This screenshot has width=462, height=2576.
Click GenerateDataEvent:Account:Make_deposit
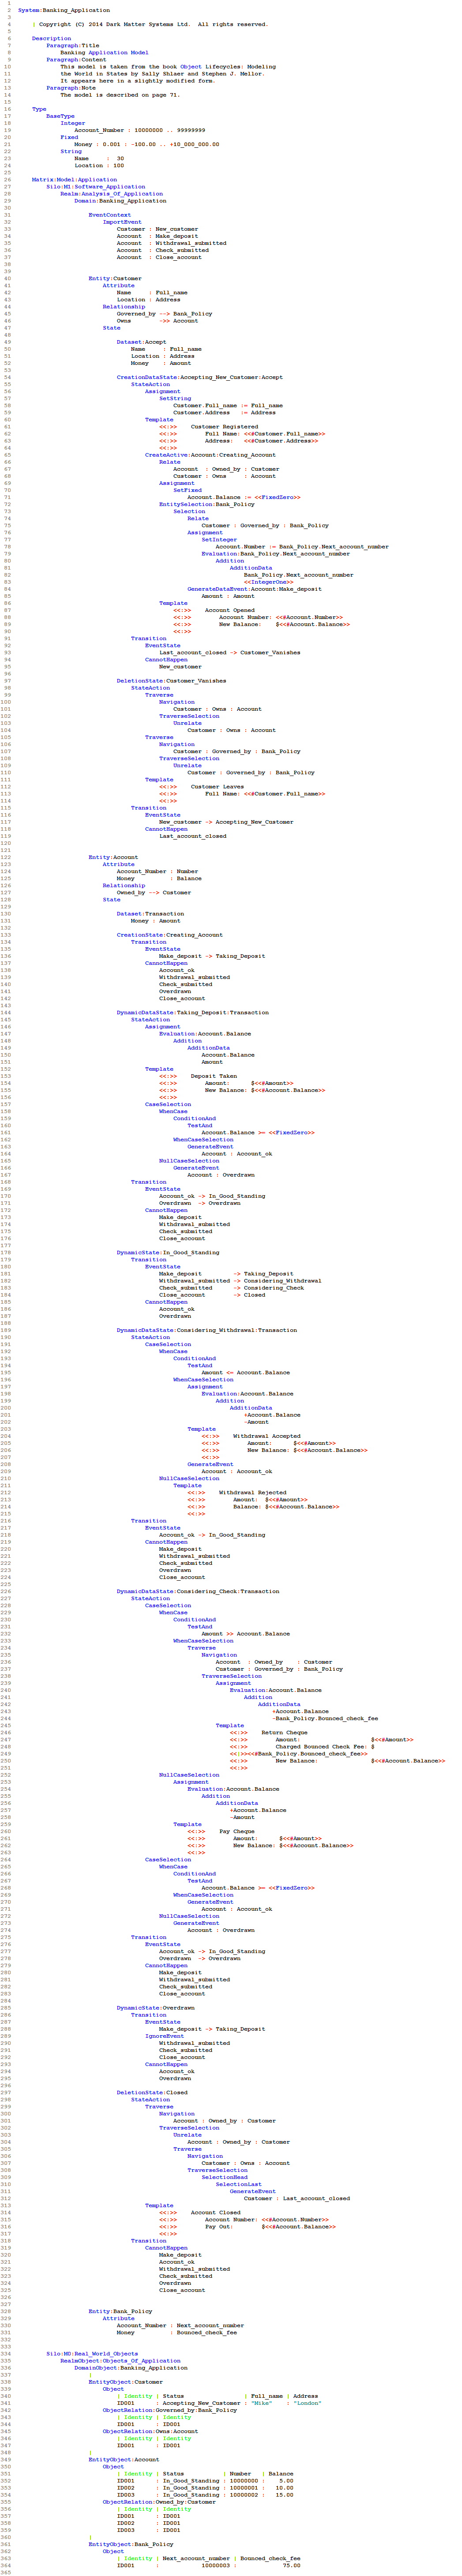[x=254, y=590]
